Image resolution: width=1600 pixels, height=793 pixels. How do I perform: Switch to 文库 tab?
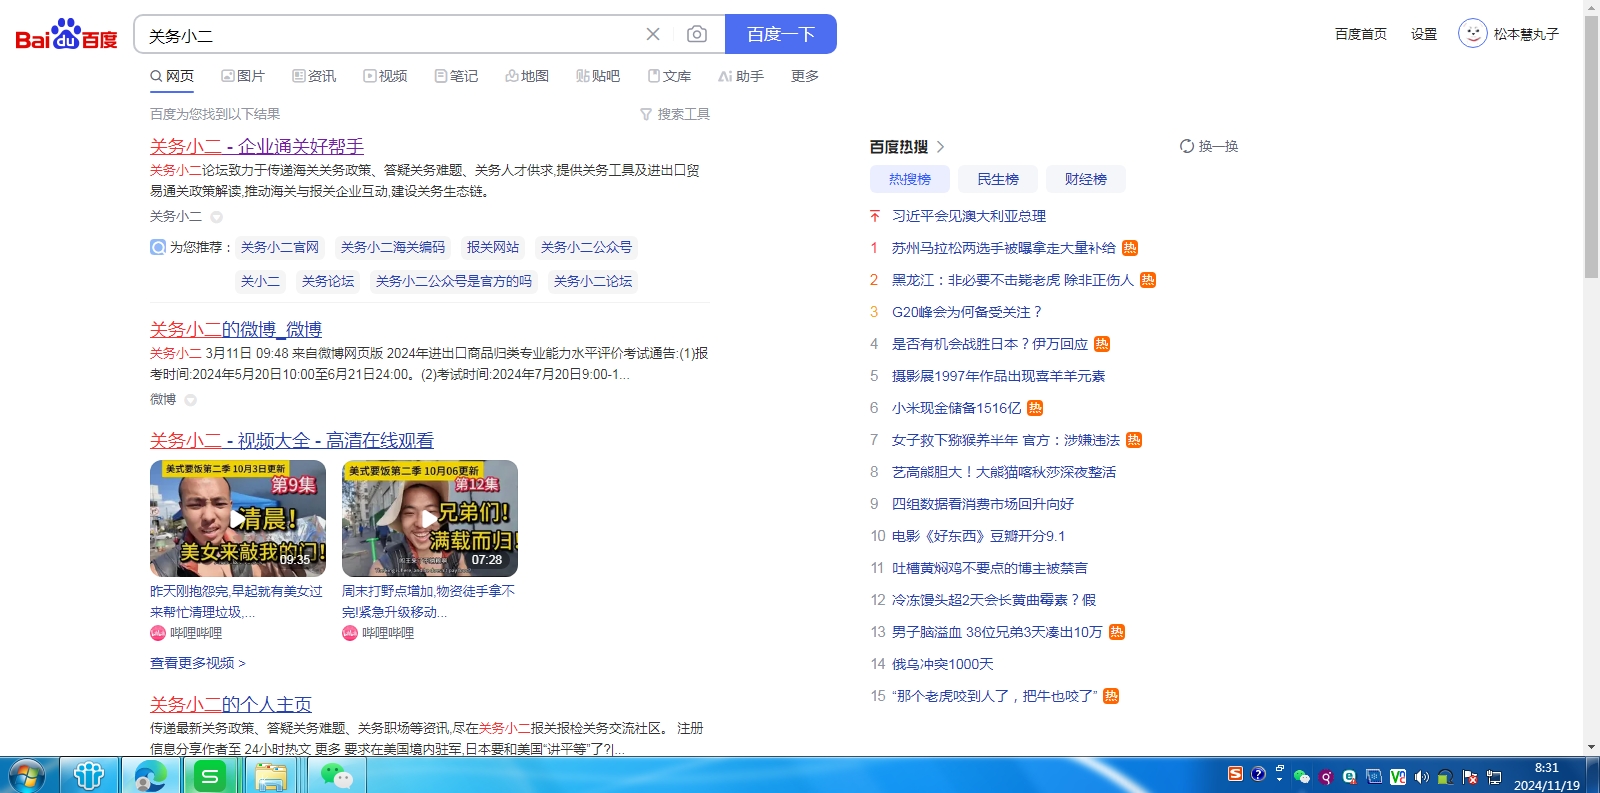pyautogui.click(x=669, y=76)
